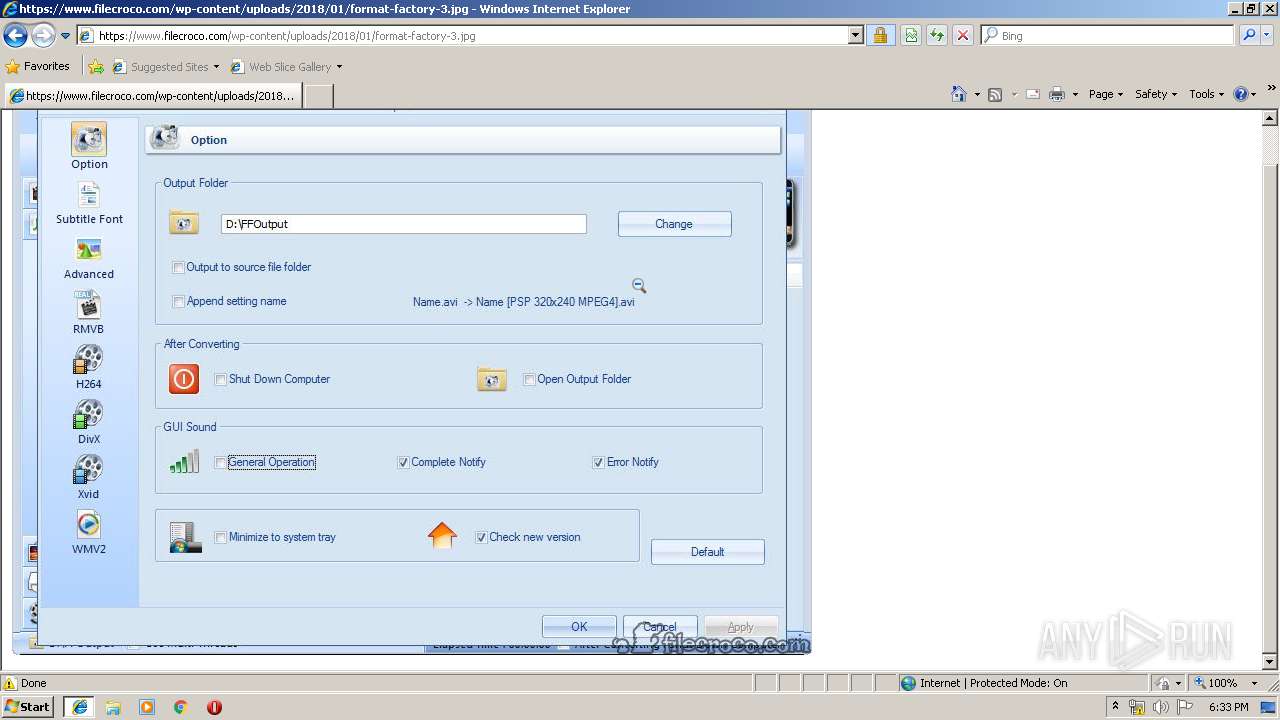Screen dimensions: 1280x720
Task: Click the system tray computer icon
Action: tap(185, 537)
